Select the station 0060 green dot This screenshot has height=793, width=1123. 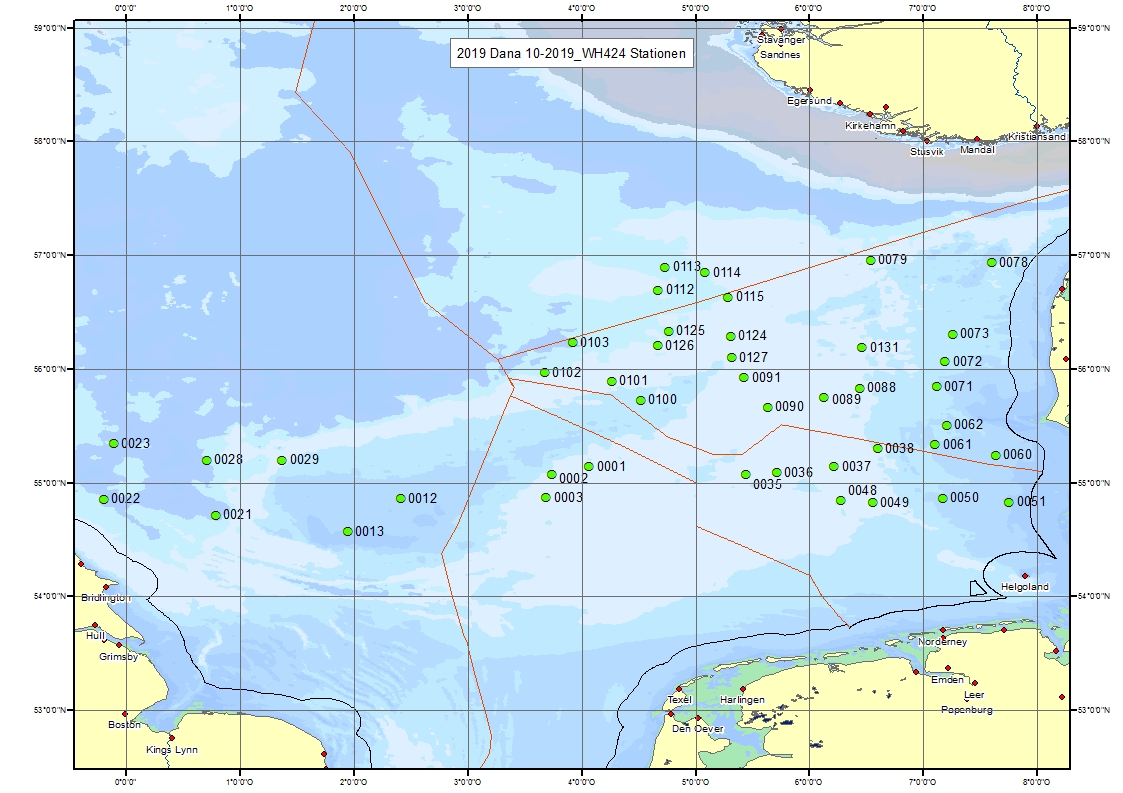(996, 455)
